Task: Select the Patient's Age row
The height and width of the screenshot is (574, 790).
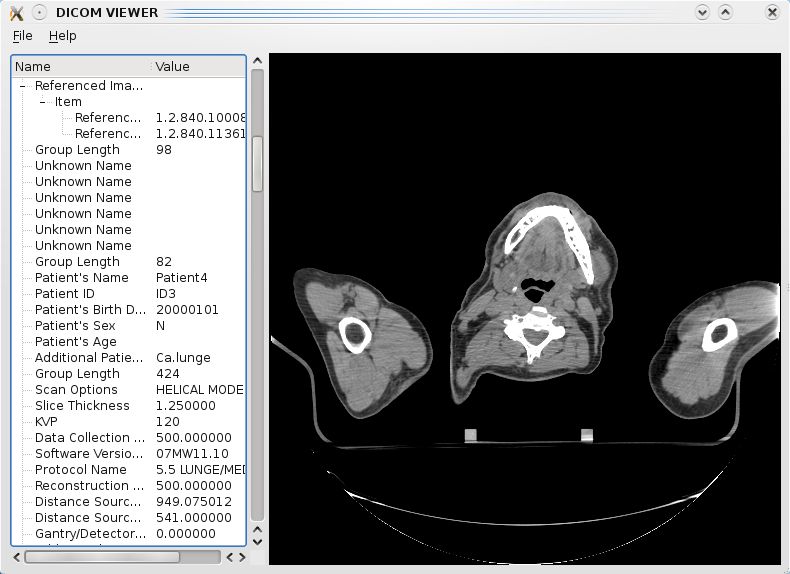Action: click(128, 342)
